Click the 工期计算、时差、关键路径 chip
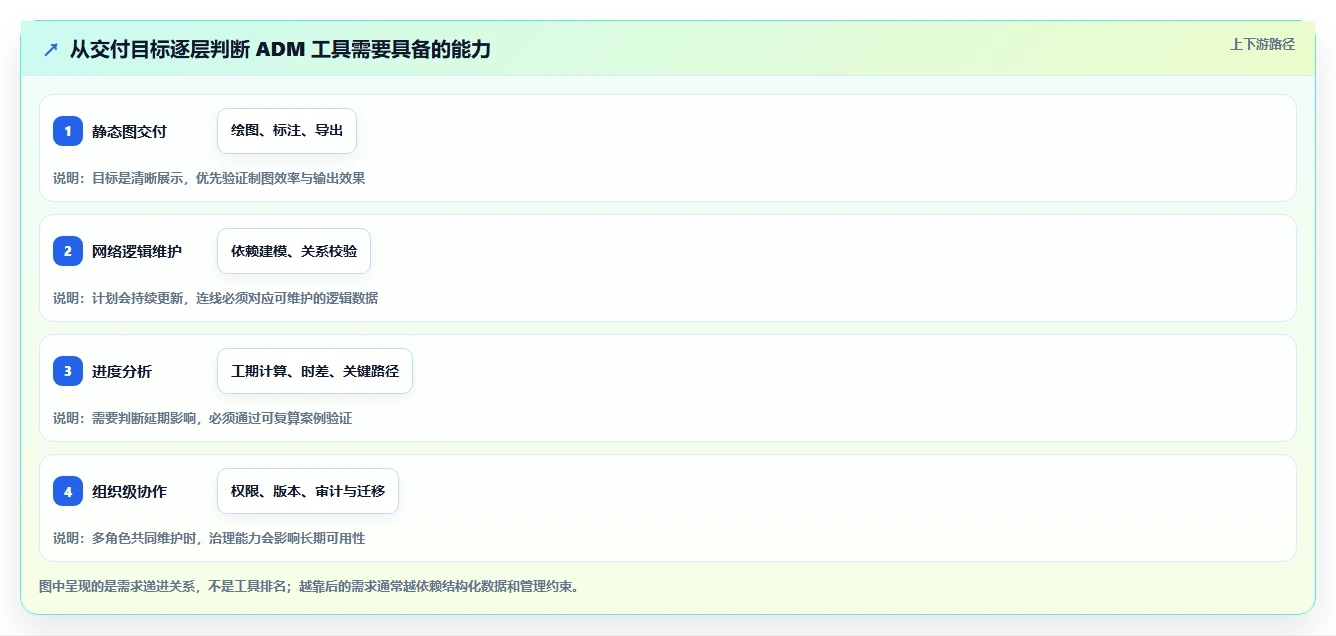This screenshot has height=636, width=1336. tap(315, 371)
